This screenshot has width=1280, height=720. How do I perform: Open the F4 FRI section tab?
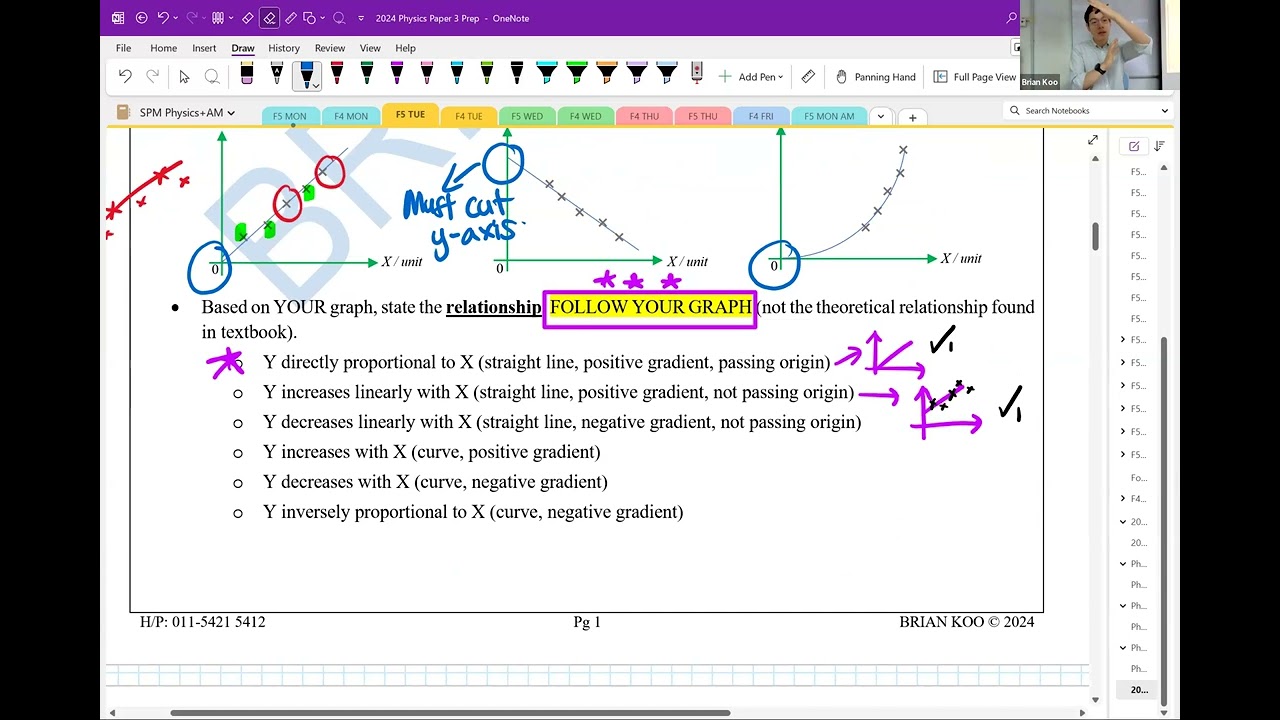tap(761, 116)
